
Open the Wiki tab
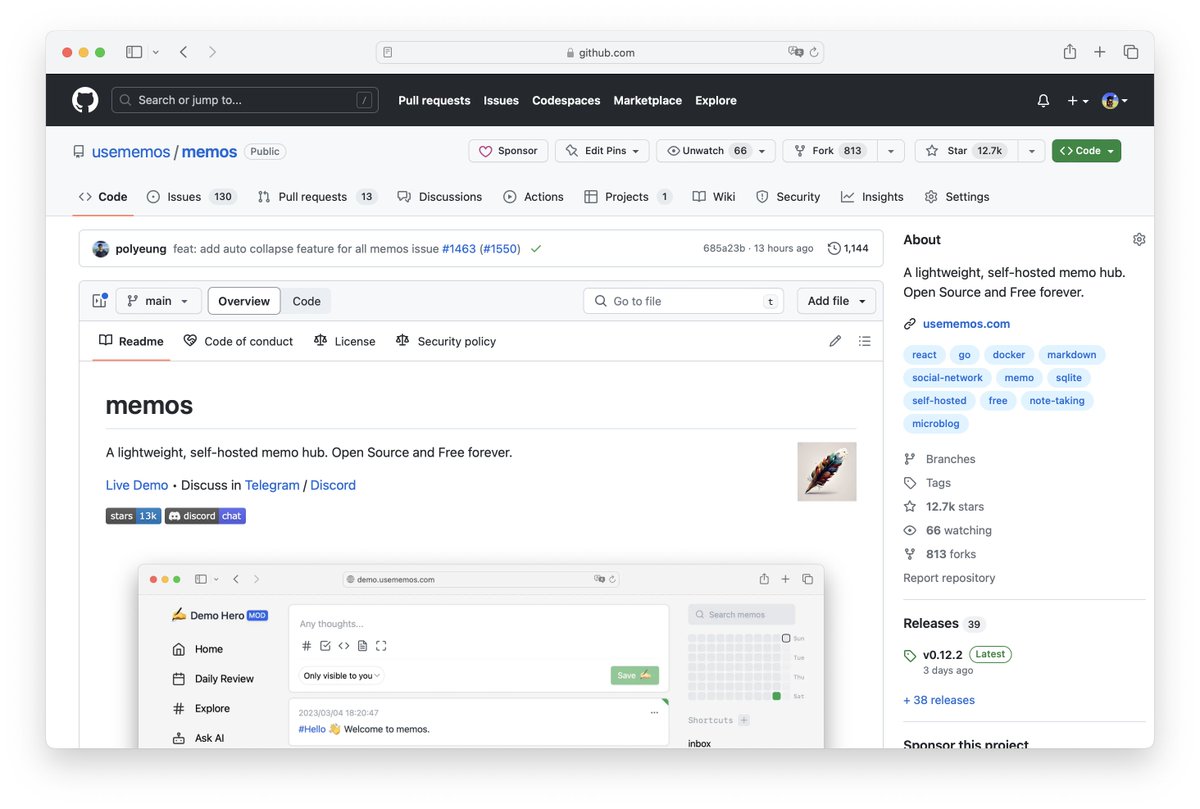coord(714,197)
